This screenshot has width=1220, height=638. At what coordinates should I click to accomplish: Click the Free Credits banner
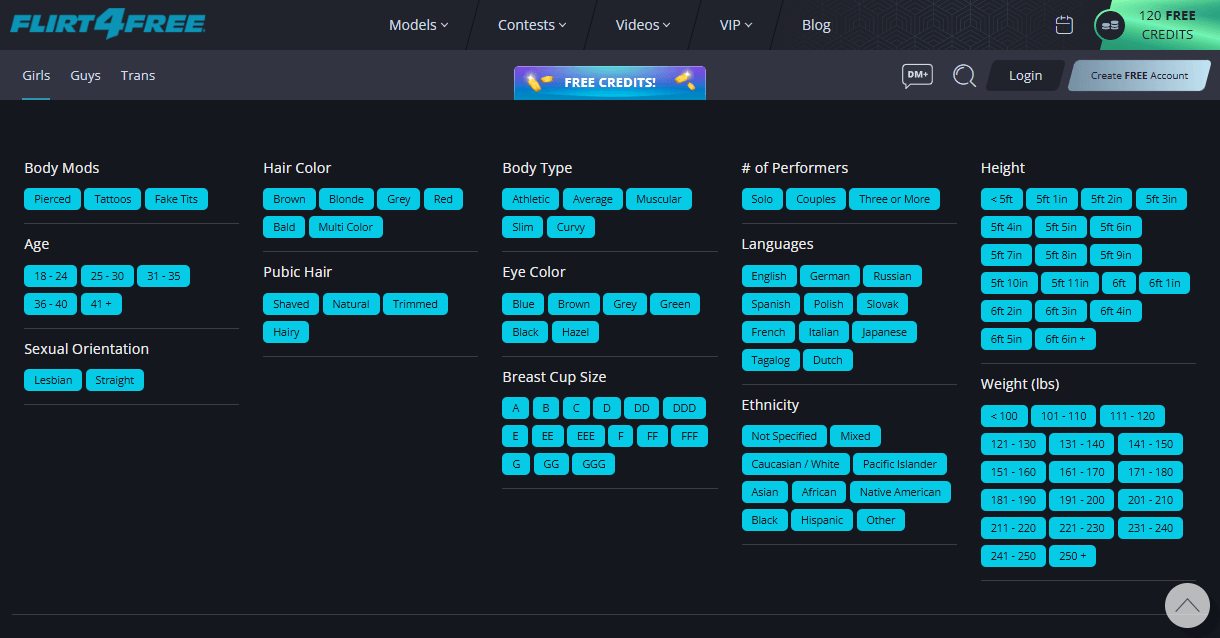(609, 83)
